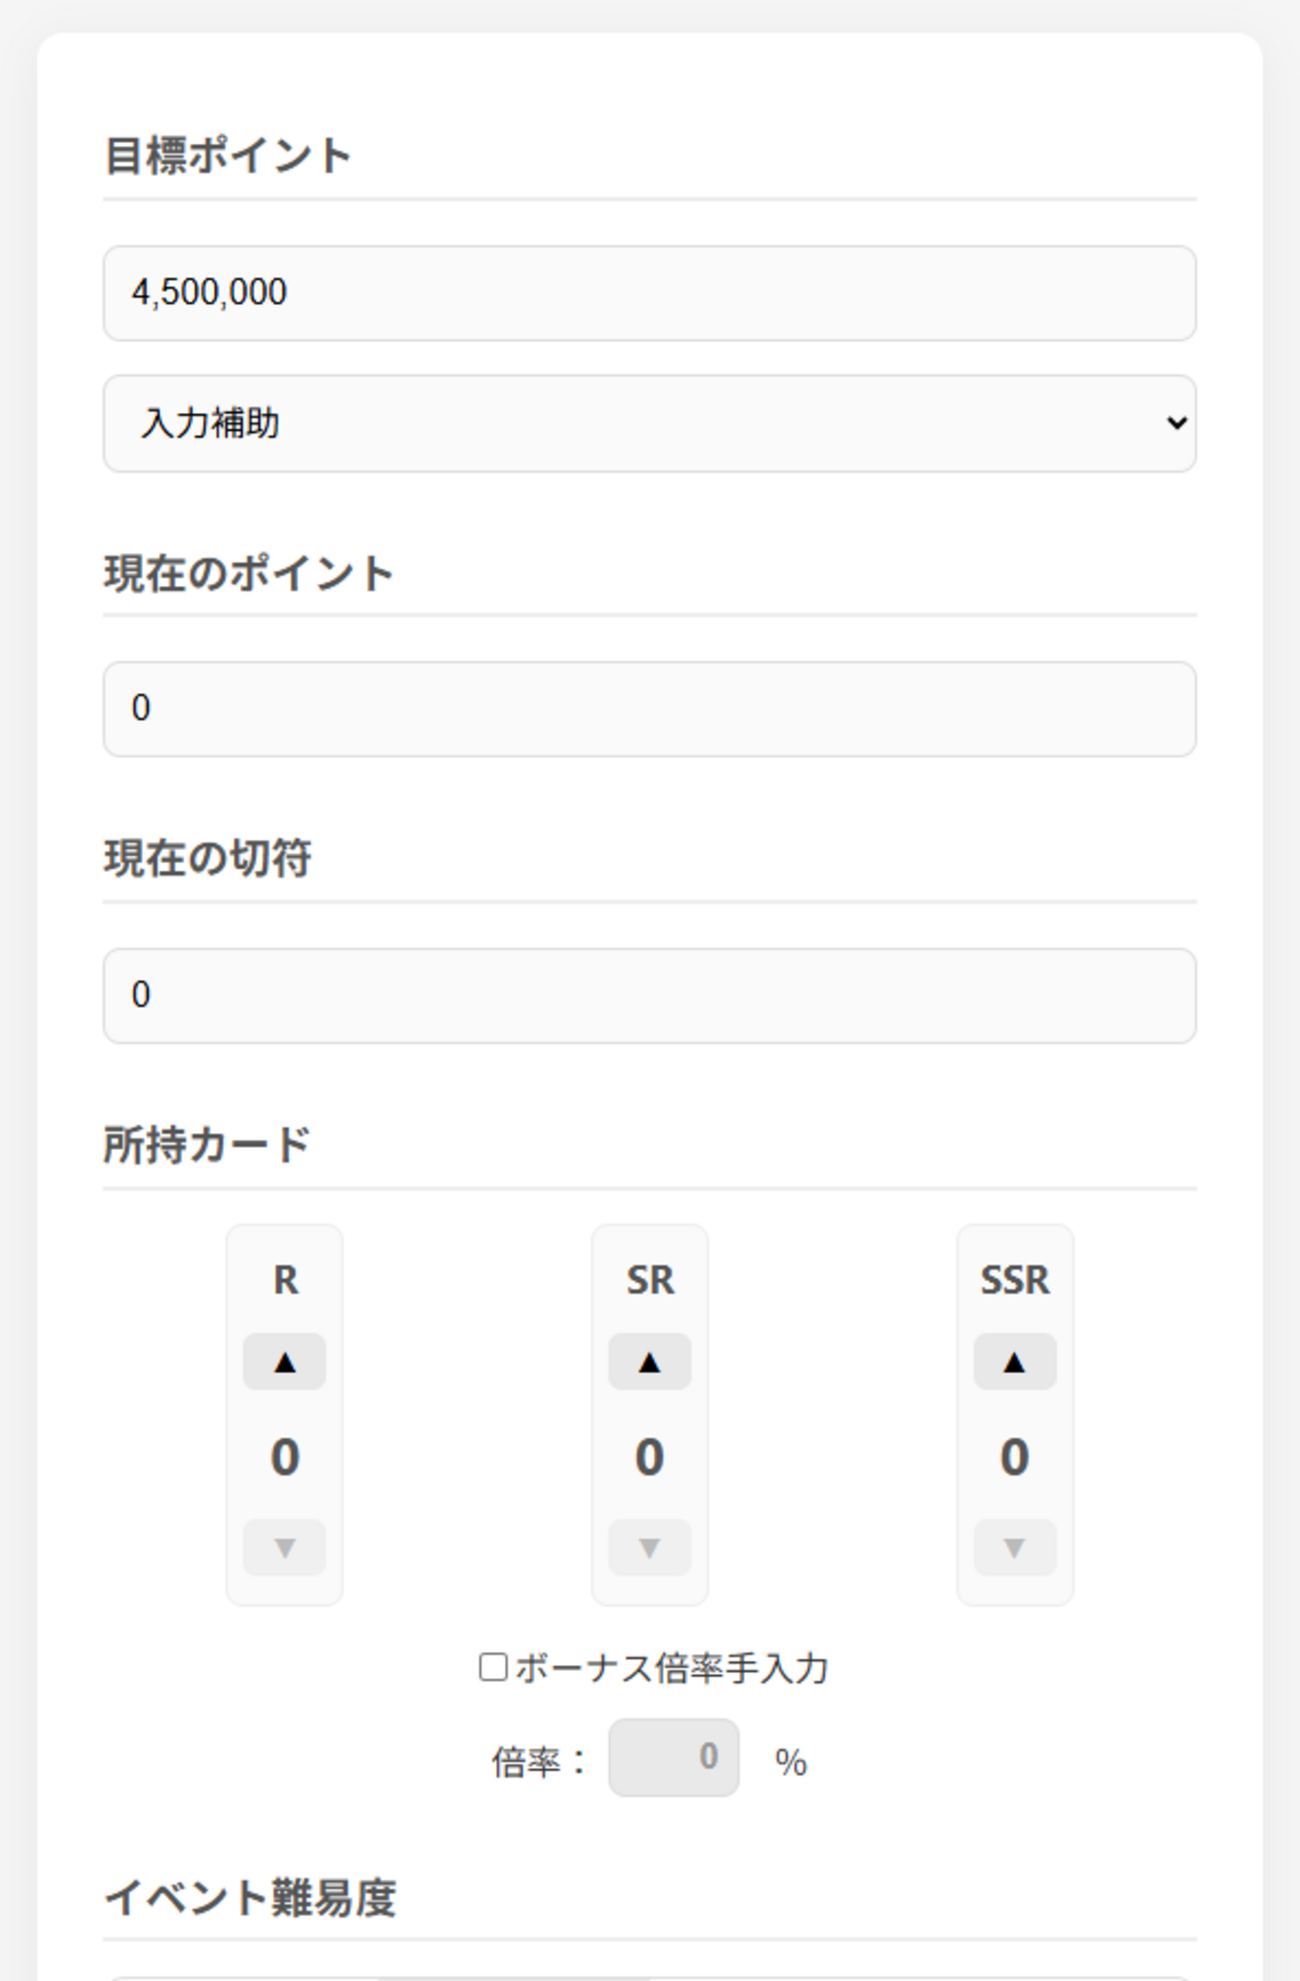This screenshot has height=1981, width=1300.
Task: Decrease the SR card count
Action: pos(650,1547)
